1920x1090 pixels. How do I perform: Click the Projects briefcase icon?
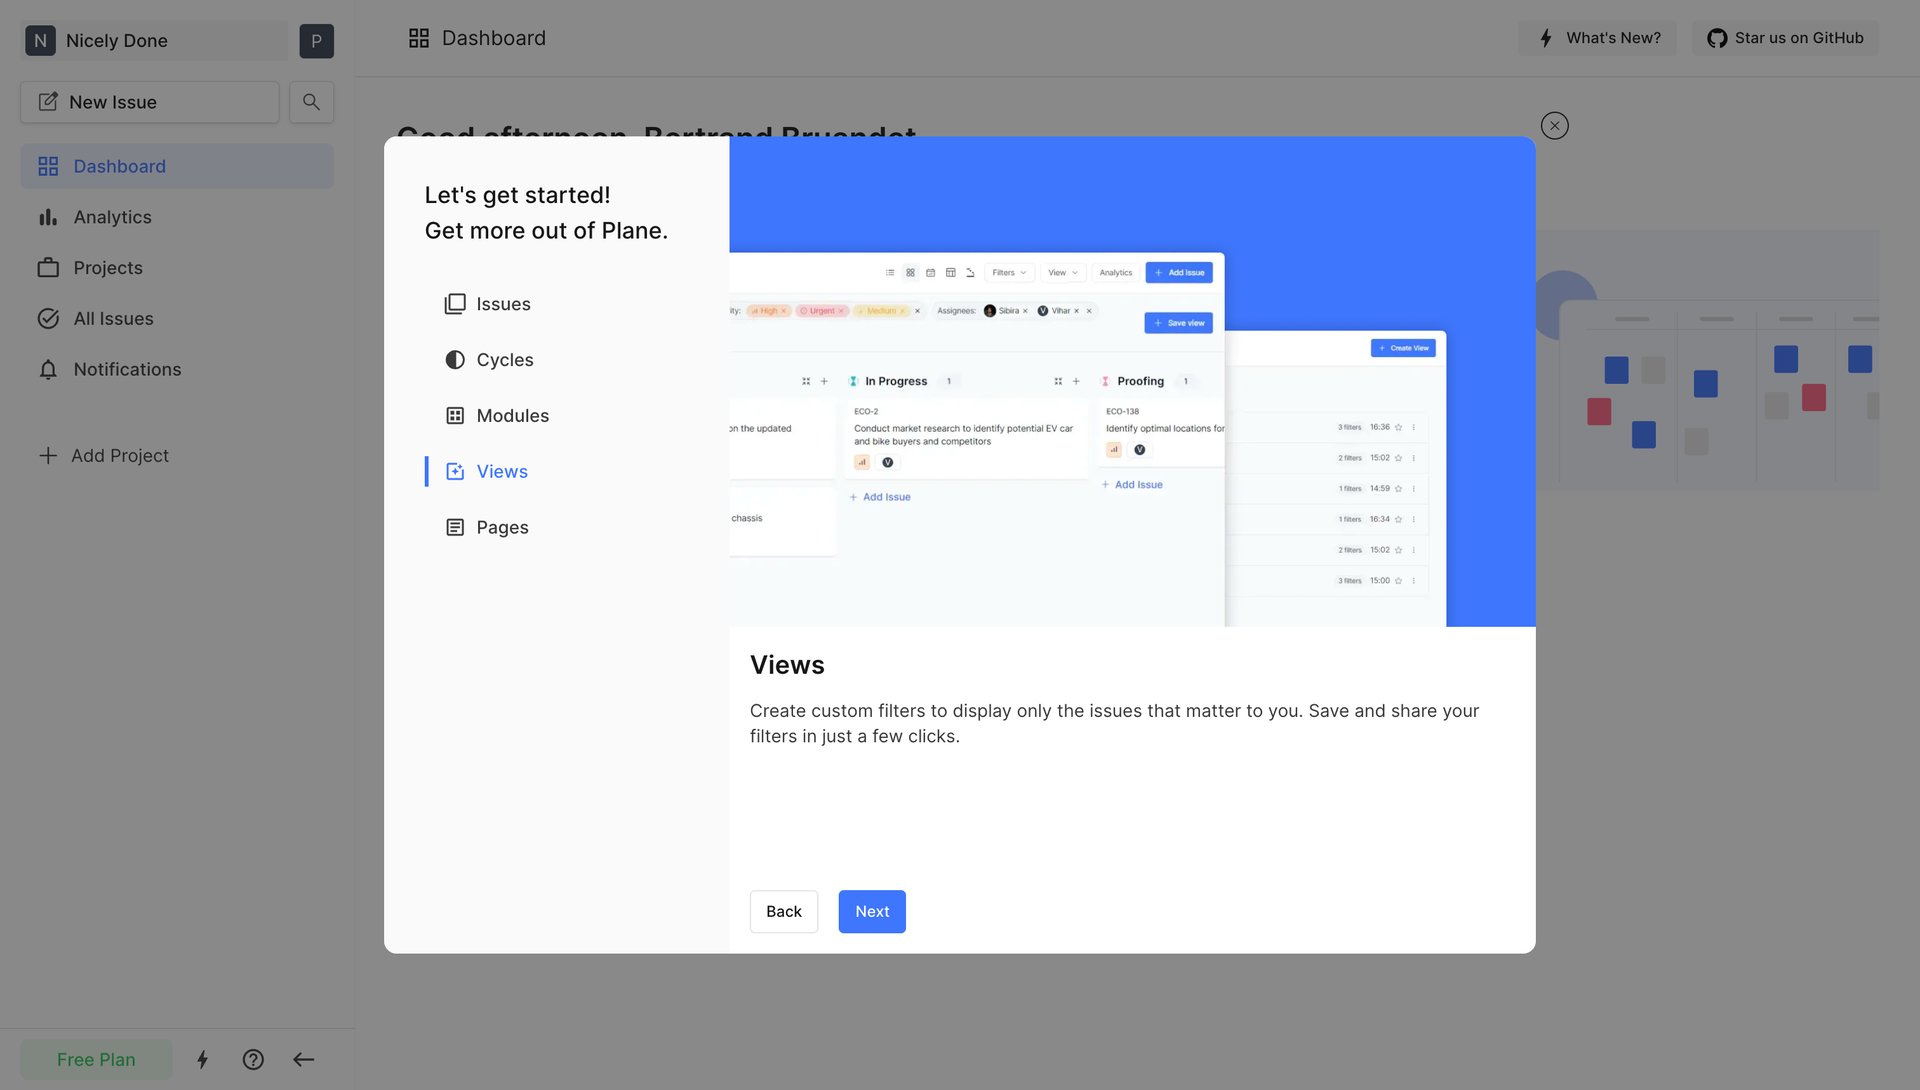click(x=48, y=268)
